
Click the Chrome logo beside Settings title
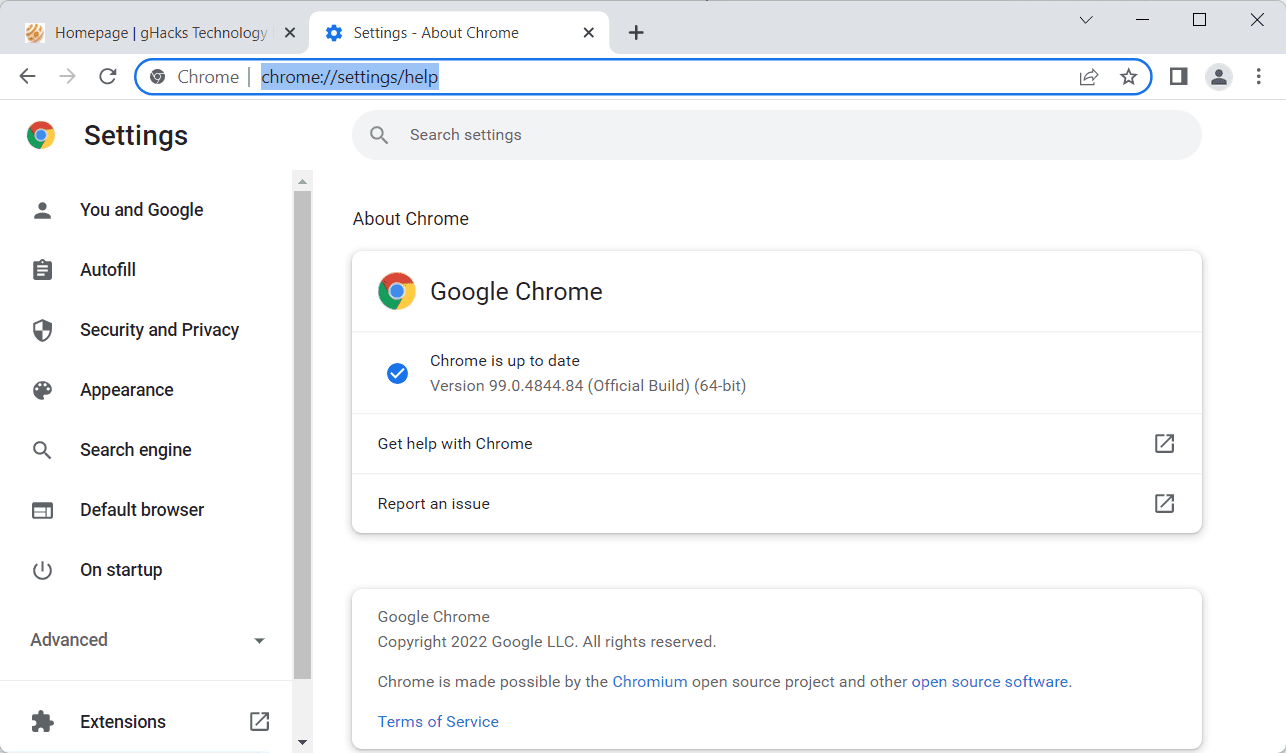41,135
